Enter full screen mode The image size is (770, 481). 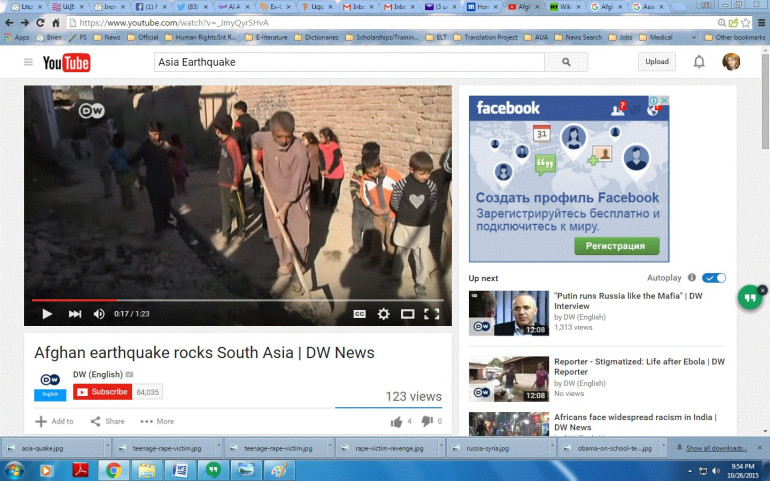tap(431, 314)
